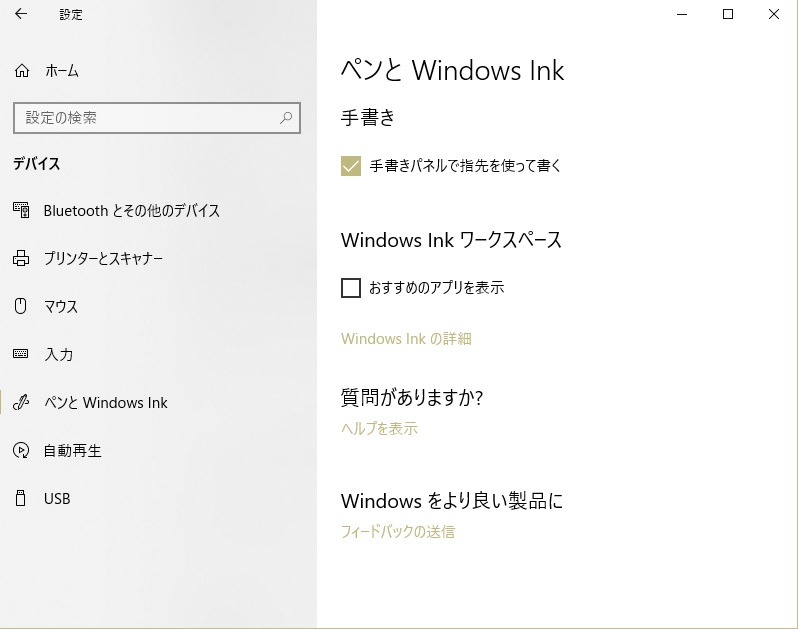Click the 手書き section heading

368,118
